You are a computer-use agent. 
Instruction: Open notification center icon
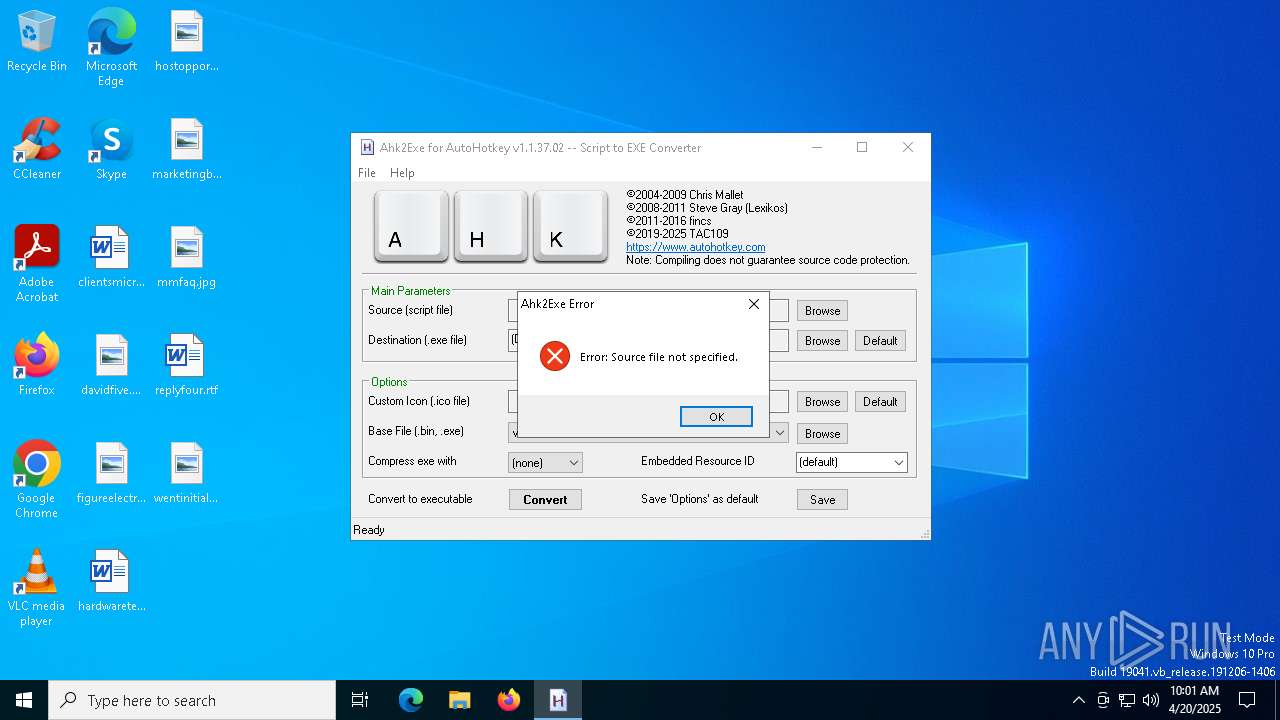1247,700
